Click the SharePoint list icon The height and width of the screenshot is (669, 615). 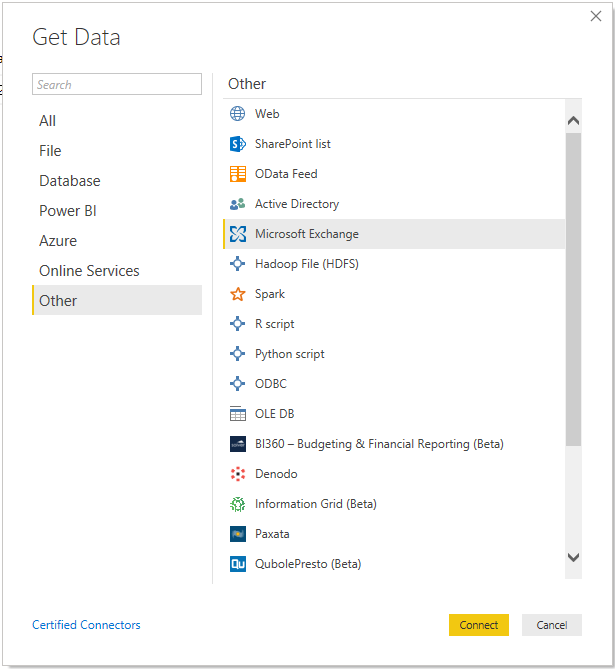(237, 144)
